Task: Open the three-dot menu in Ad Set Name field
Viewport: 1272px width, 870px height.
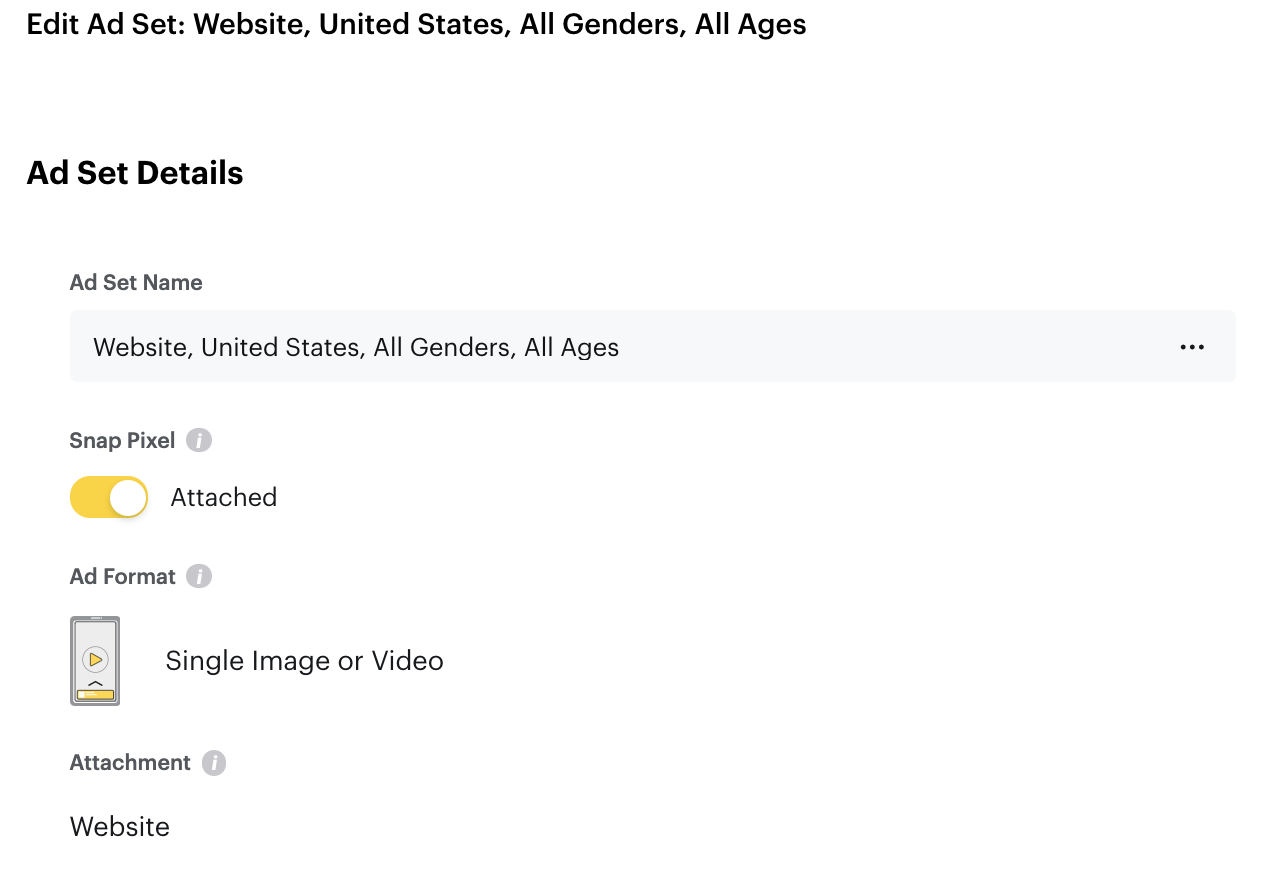Action: click(1191, 347)
